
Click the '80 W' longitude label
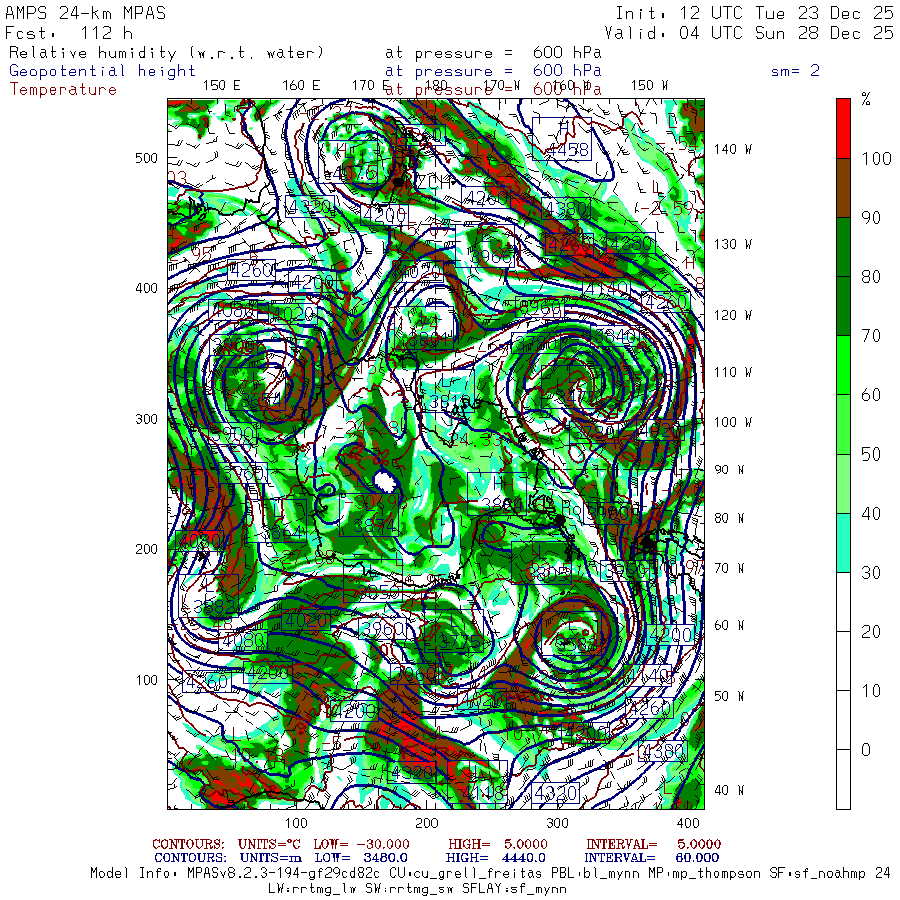(x=729, y=518)
